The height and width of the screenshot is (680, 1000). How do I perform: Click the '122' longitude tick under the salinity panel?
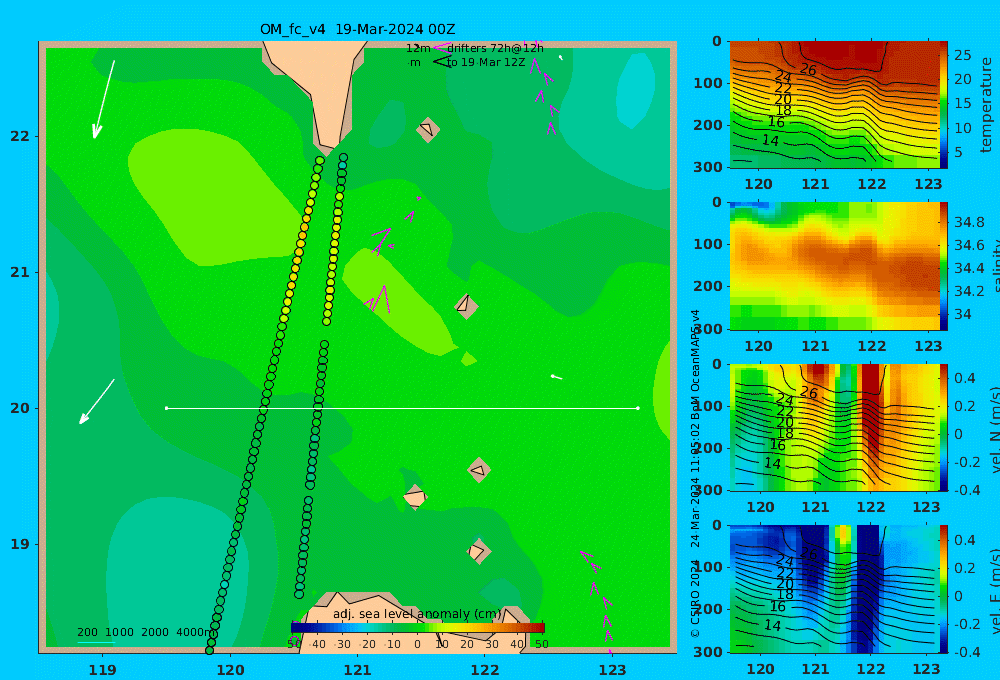pos(872,346)
